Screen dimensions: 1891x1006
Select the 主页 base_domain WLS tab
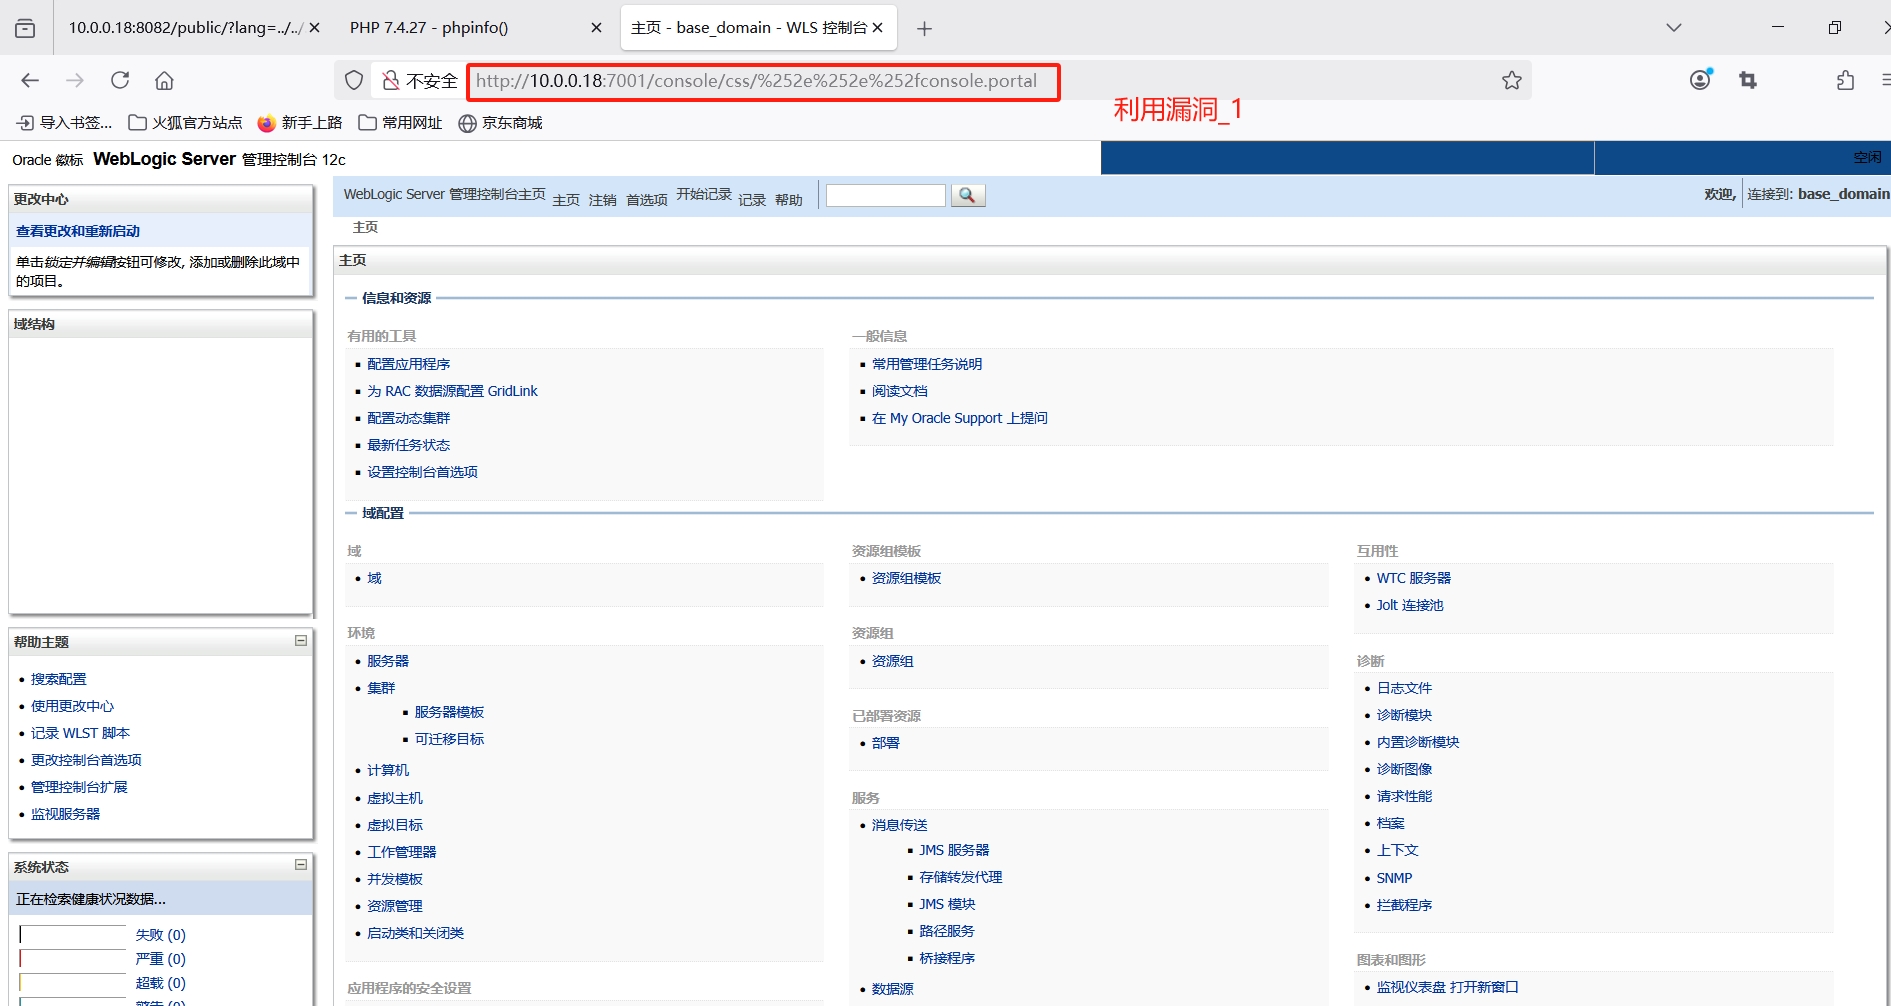pyautogui.click(x=749, y=28)
